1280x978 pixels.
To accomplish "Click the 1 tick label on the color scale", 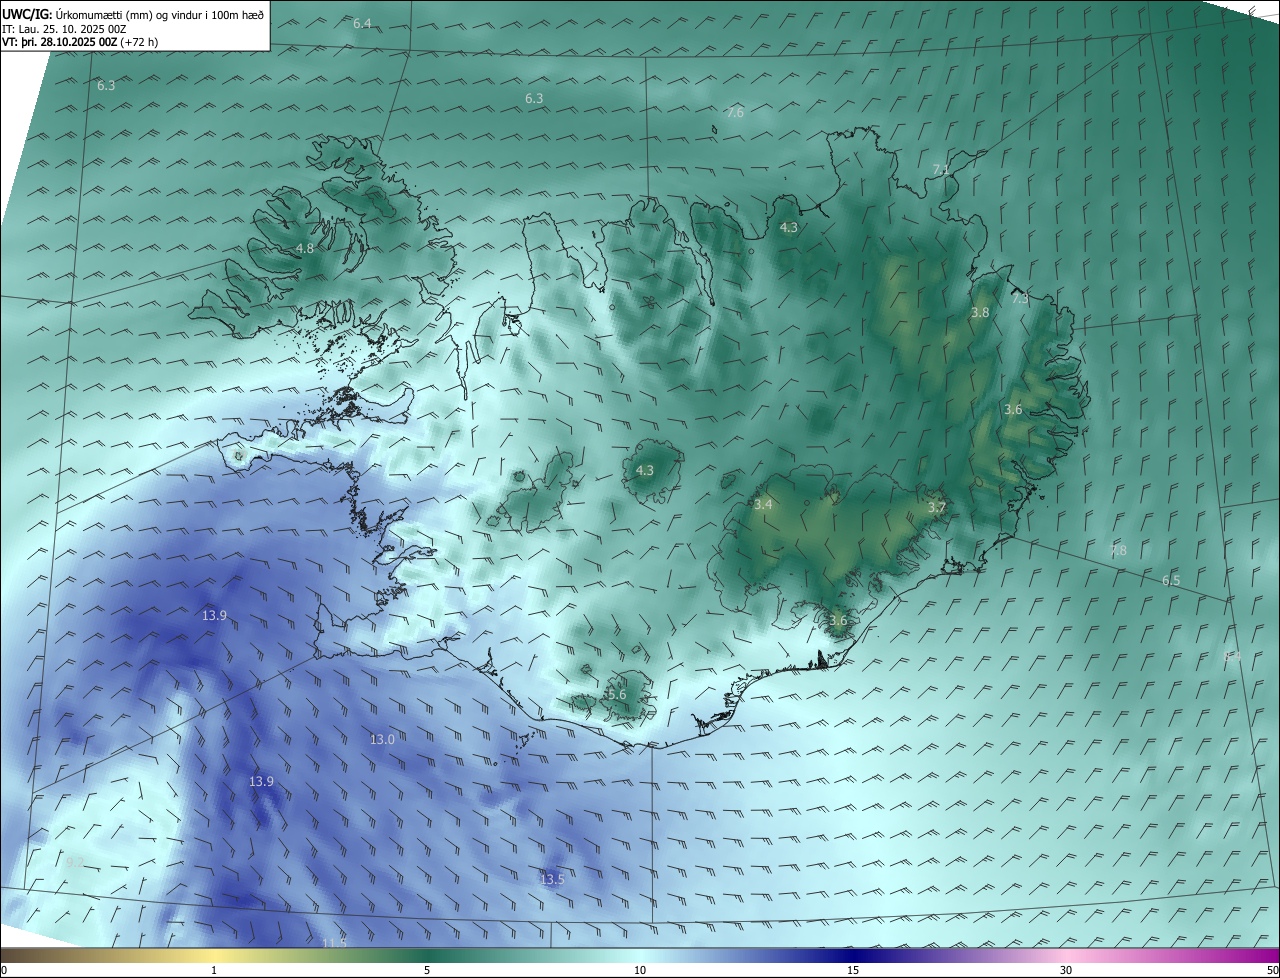I will coord(214,970).
